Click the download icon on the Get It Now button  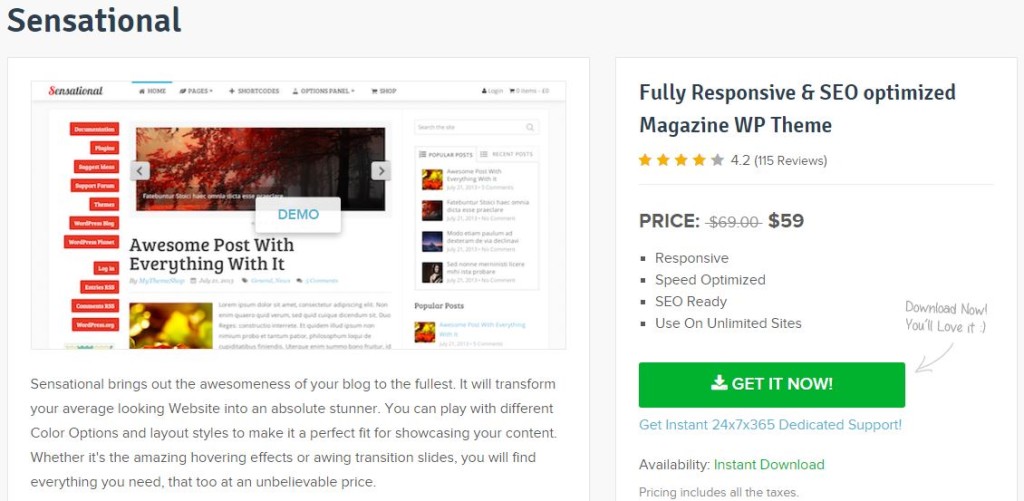[x=719, y=383]
